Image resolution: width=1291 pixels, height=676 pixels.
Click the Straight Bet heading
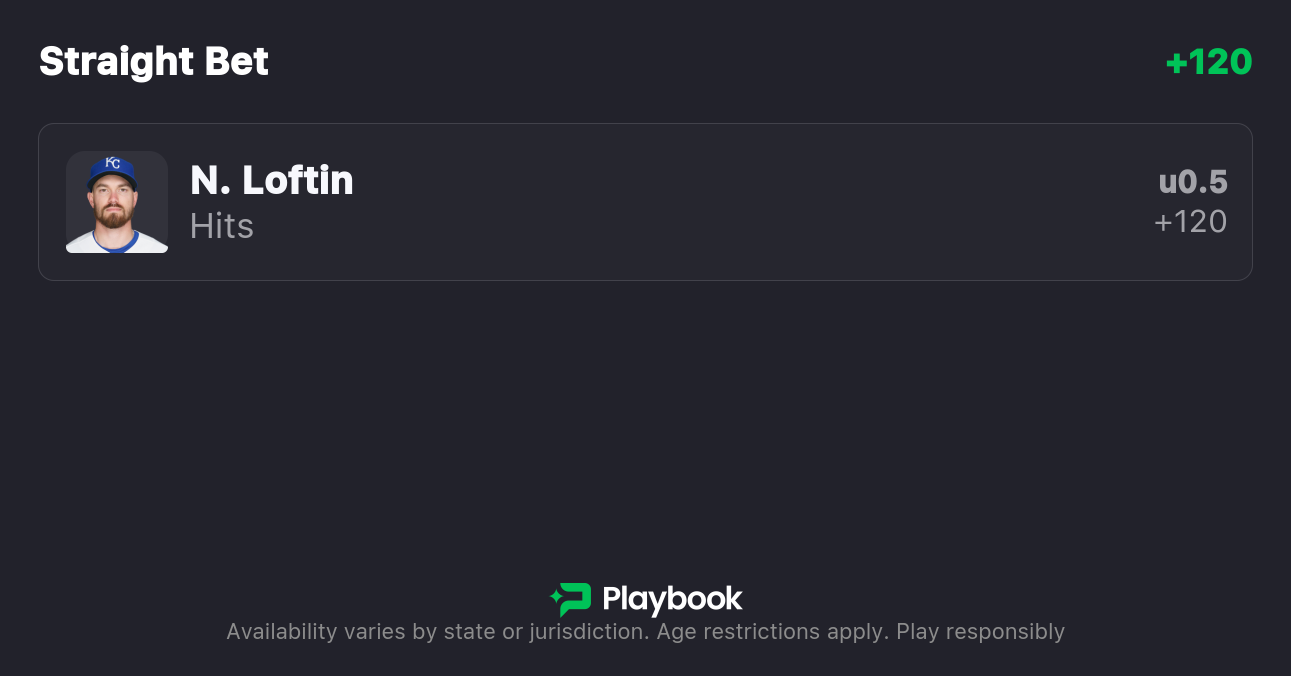154,62
